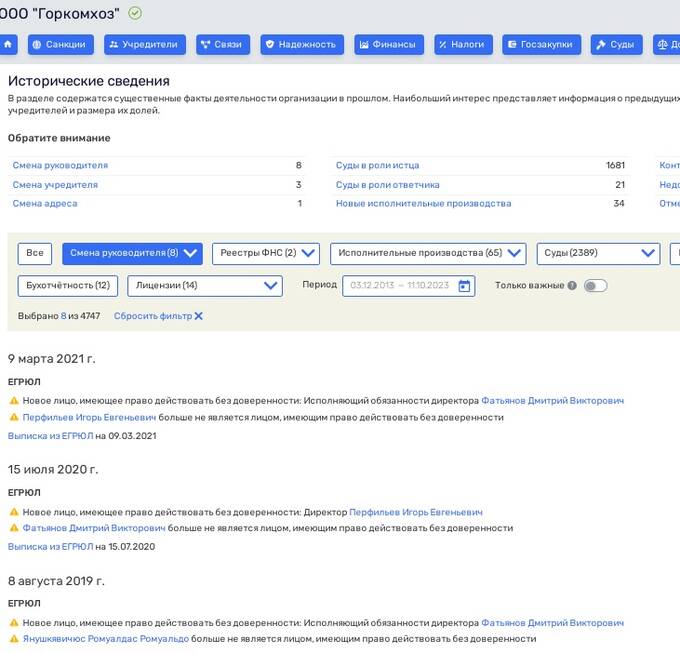
Task: Click warning icon beside Янушкявичюс entry
Action: click(14, 639)
